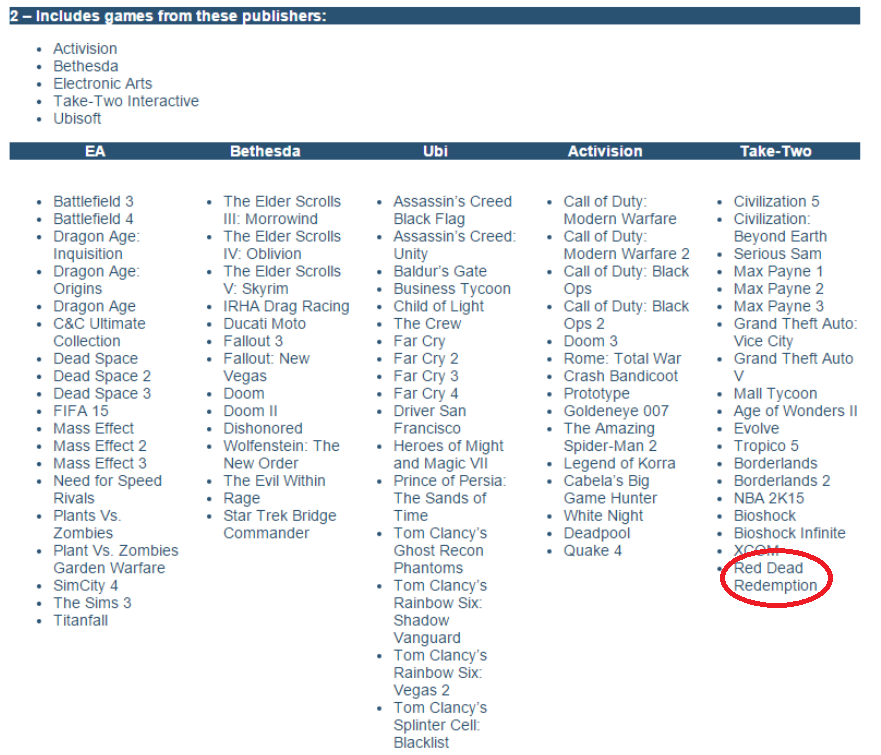Select the 'Doom II' entry
Image resolution: width=881 pixels, height=755 pixels.
251,411
